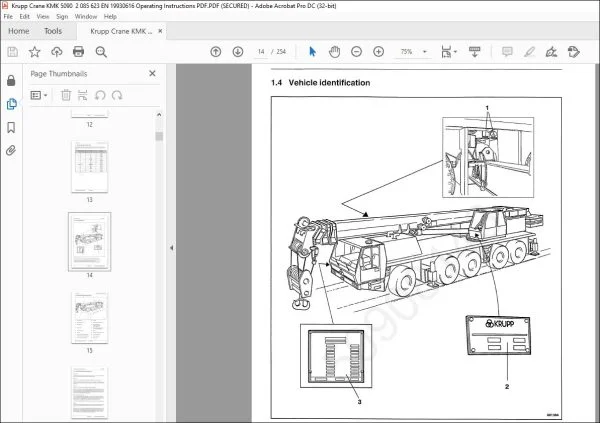Image resolution: width=600 pixels, height=423 pixels.
Task: Switch to the Home tab
Action: [x=19, y=31]
